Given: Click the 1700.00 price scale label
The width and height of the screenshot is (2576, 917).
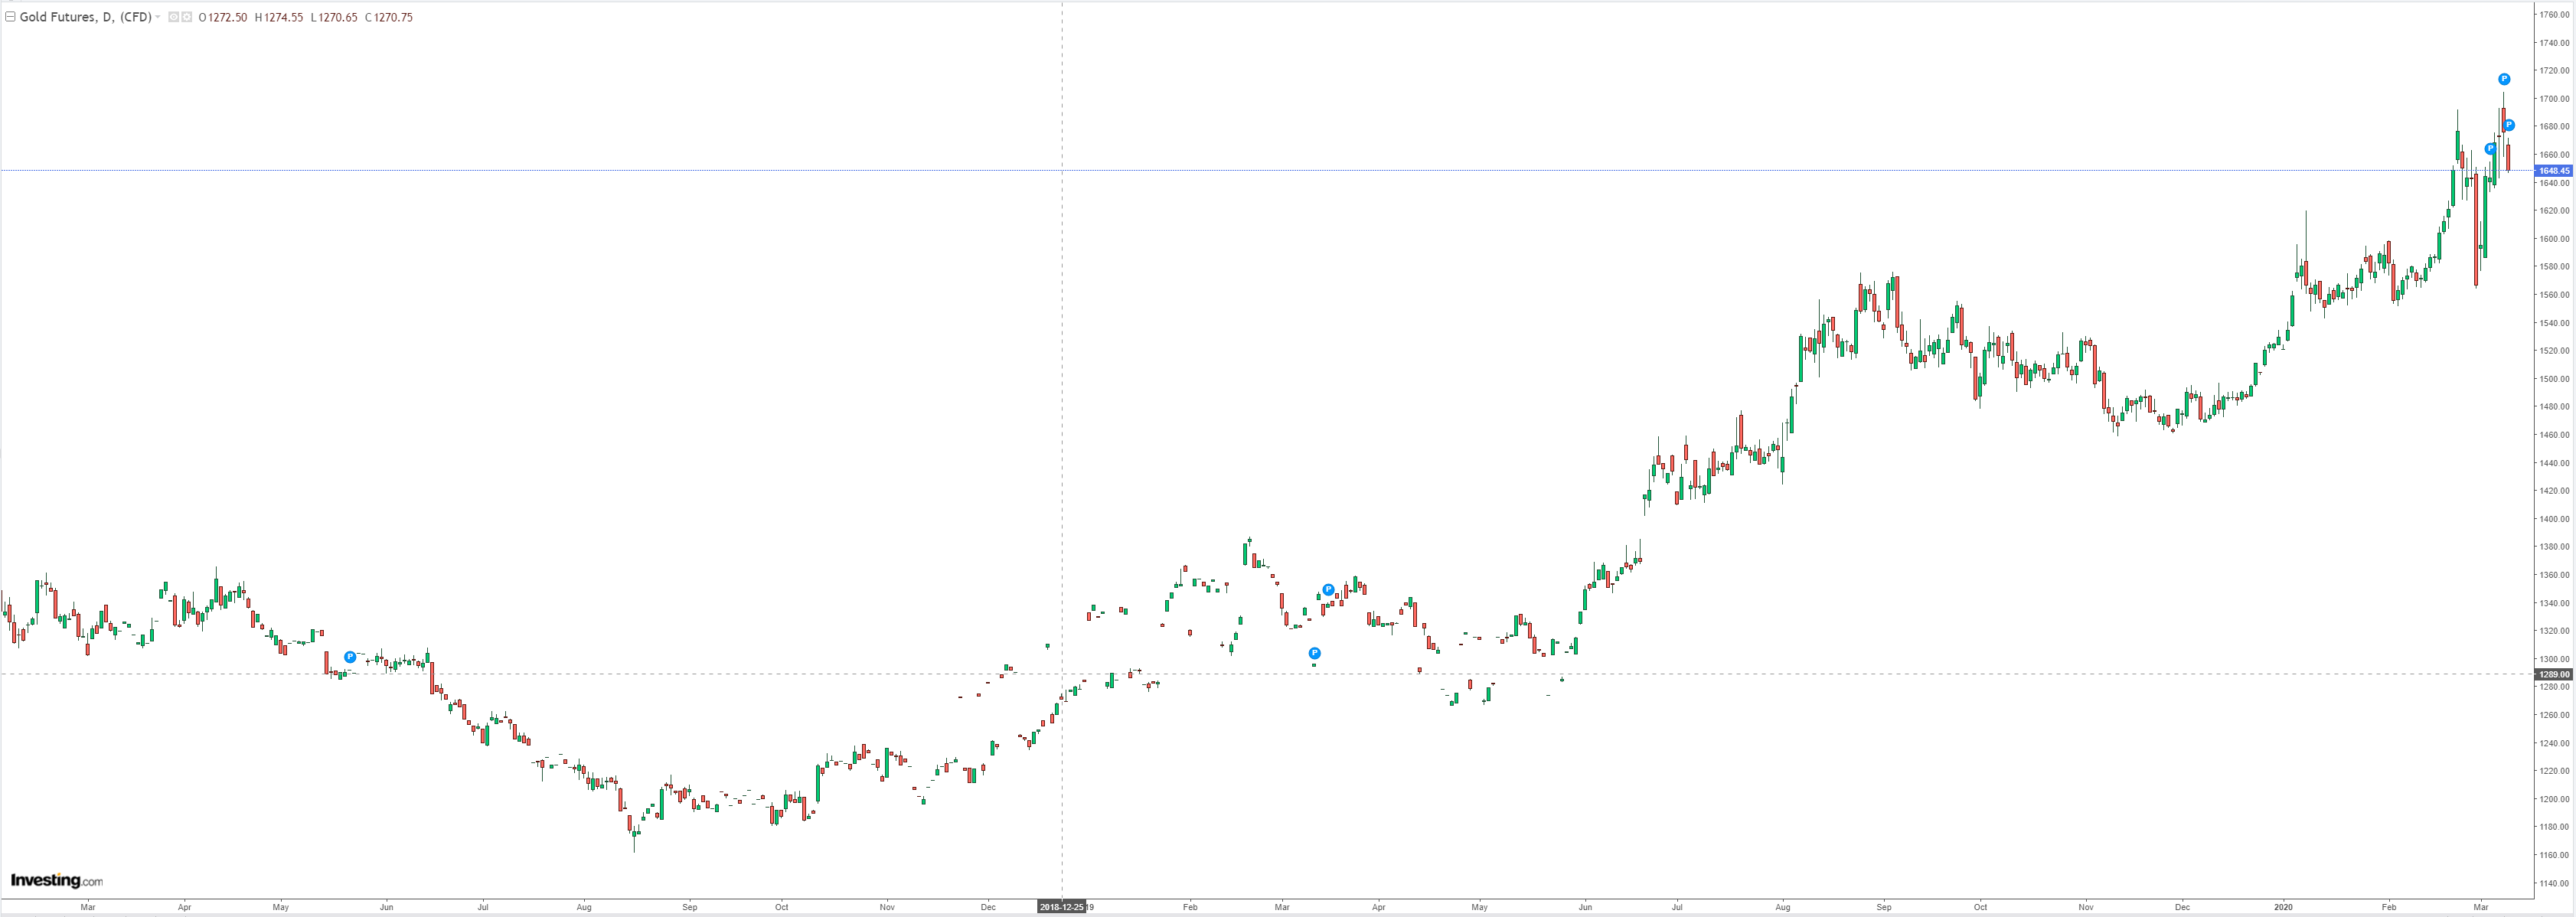Looking at the screenshot, I should pyautogui.click(x=2554, y=99).
